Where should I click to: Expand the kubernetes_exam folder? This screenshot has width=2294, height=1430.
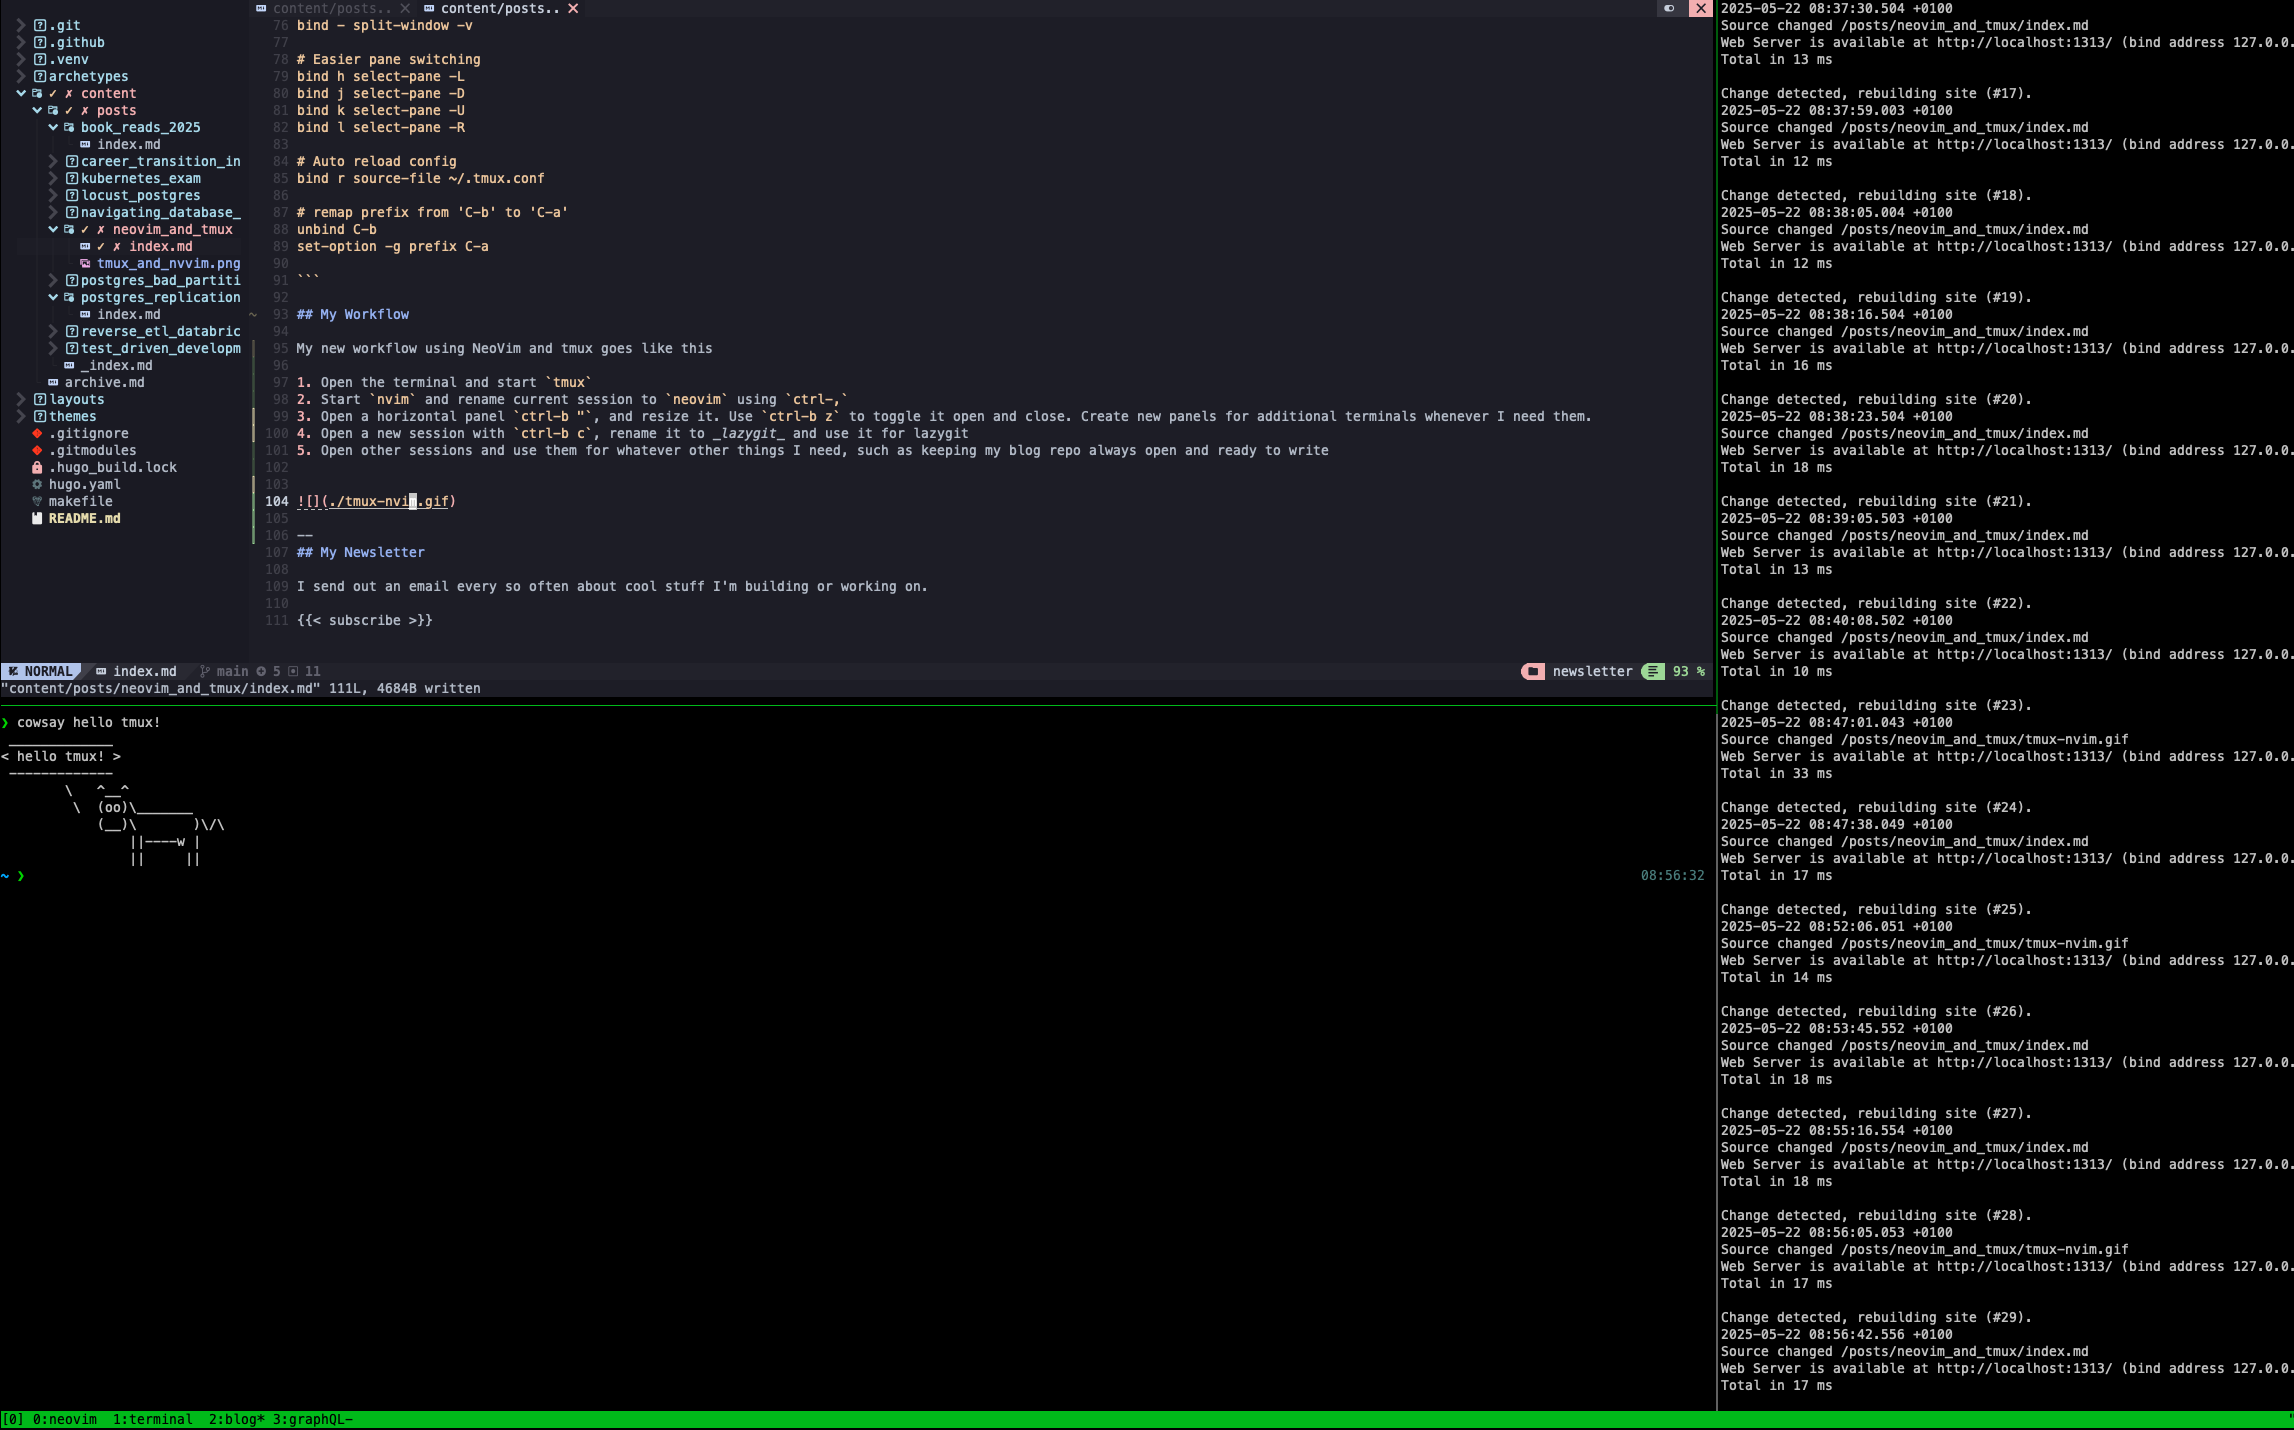(x=53, y=179)
